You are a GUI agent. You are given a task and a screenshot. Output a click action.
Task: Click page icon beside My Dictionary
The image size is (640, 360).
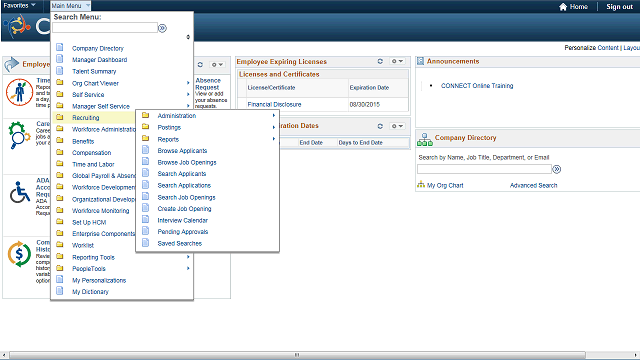click(60, 291)
